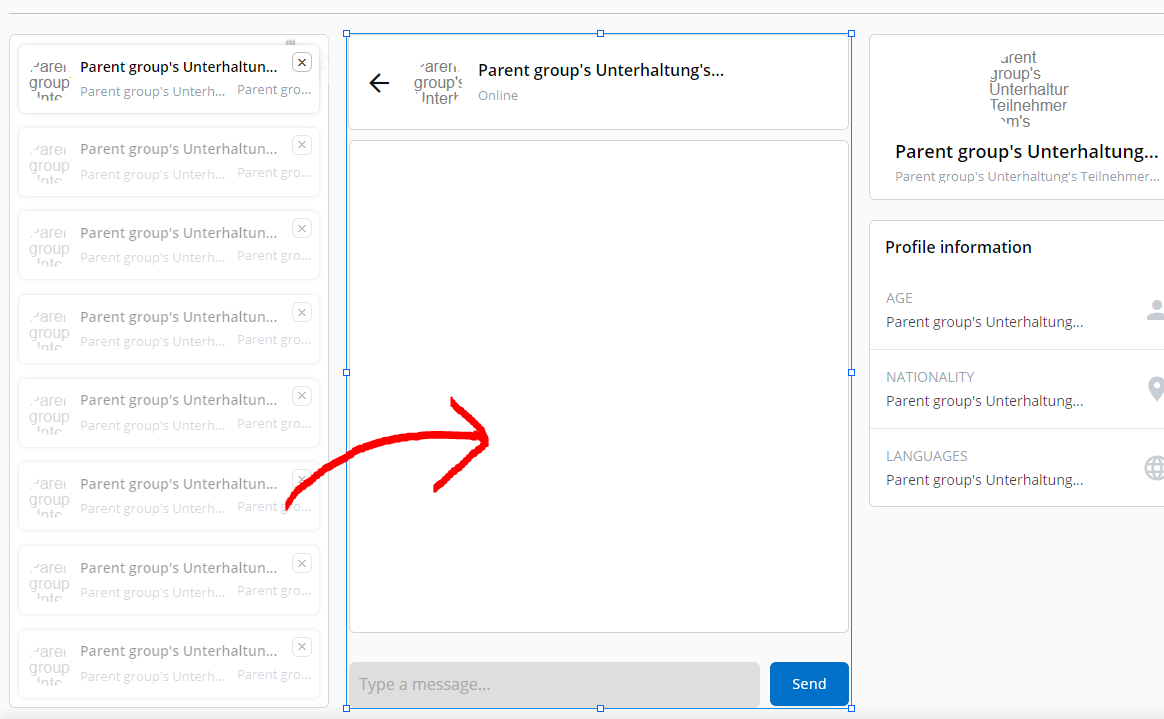Dismiss the last conversation card with its X
1164x719 pixels.
[302, 646]
